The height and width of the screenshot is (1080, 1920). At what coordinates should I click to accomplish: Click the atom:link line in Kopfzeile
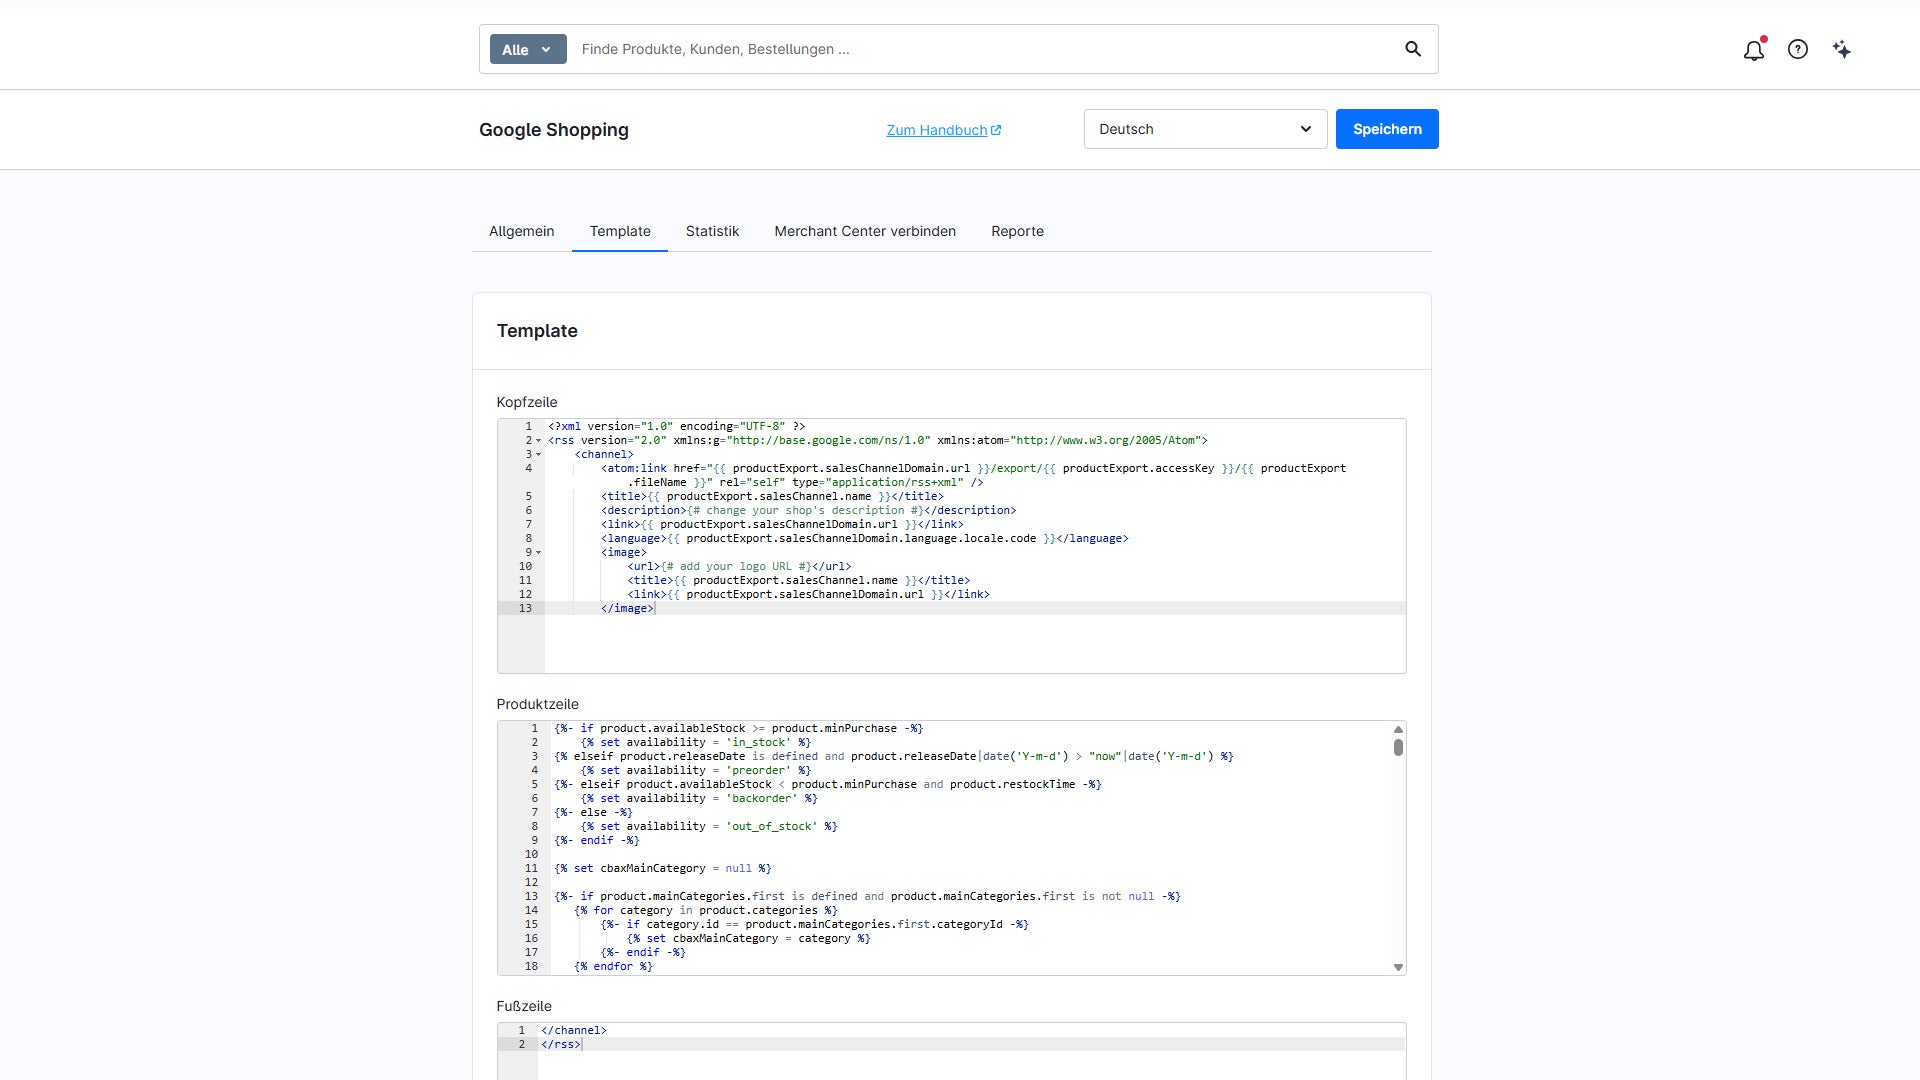pyautogui.click(x=973, y=476)
